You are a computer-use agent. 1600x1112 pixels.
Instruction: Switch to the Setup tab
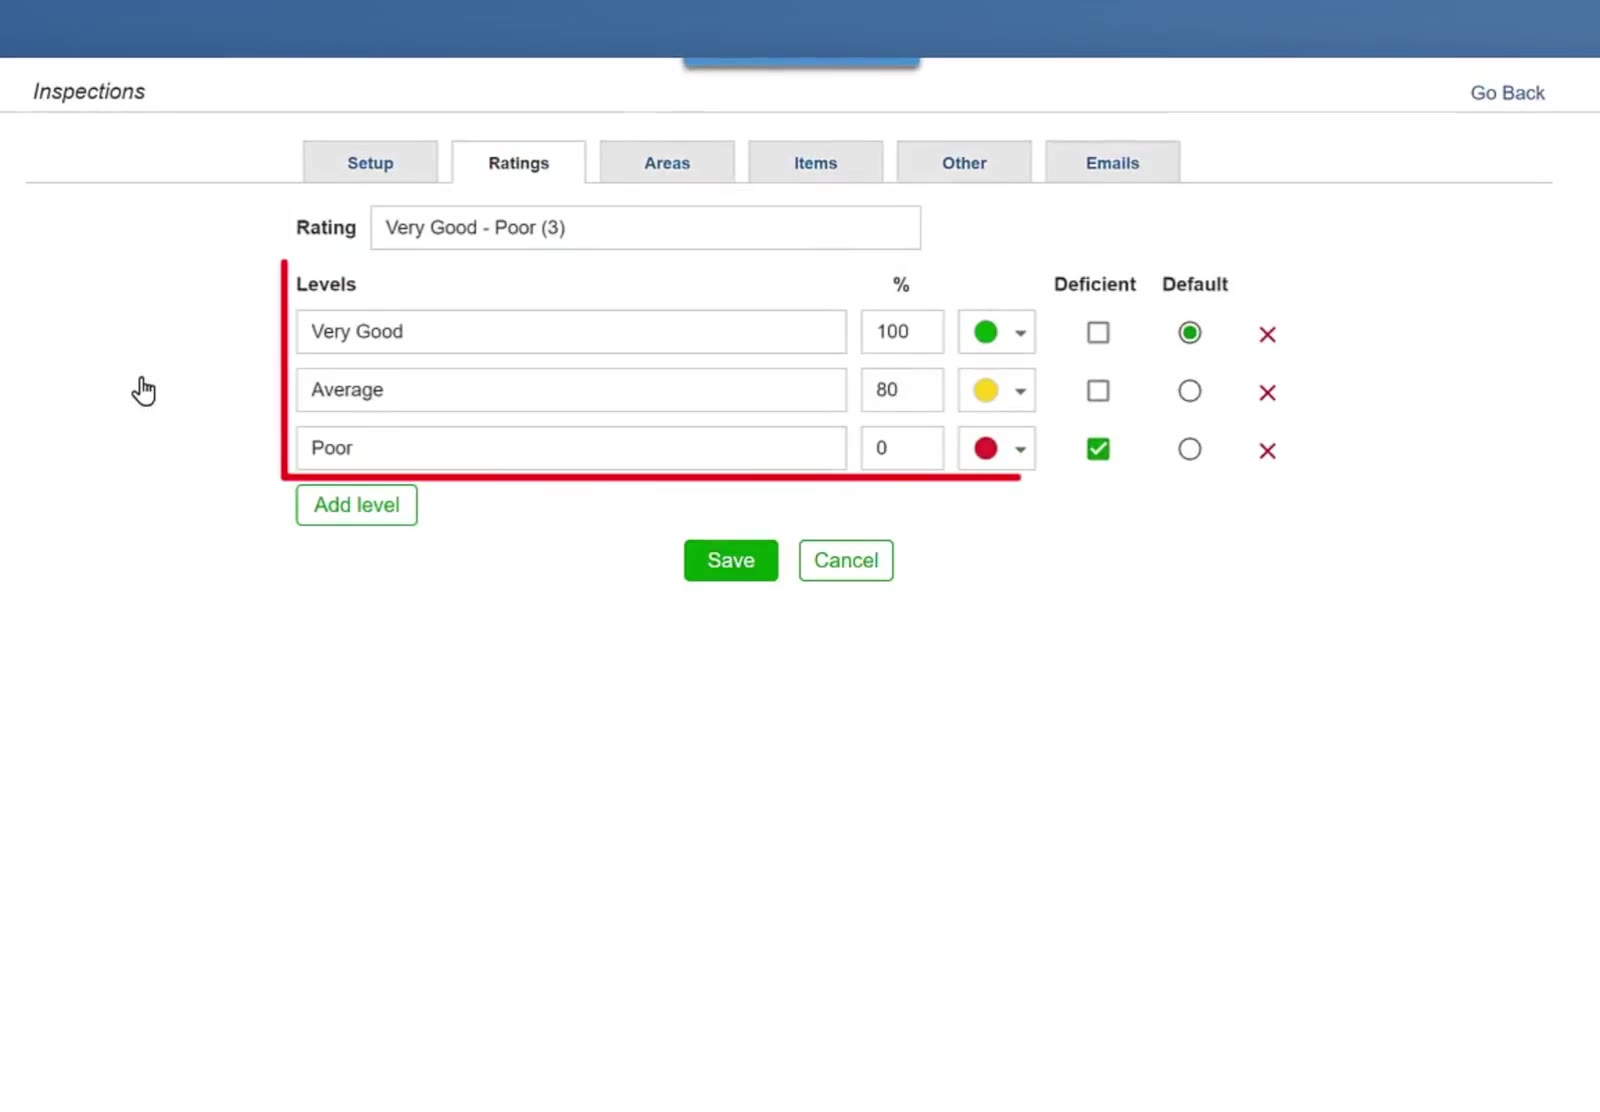[370, 162]
